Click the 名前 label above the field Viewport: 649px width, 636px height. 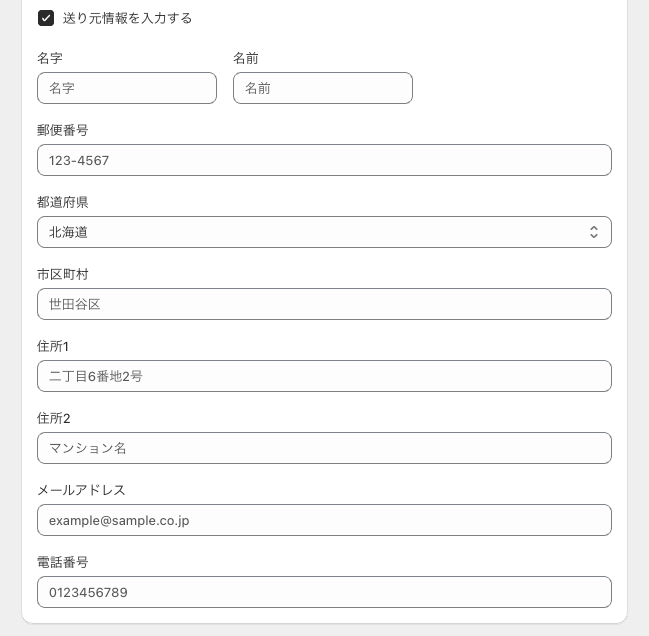tap(246, 58)
